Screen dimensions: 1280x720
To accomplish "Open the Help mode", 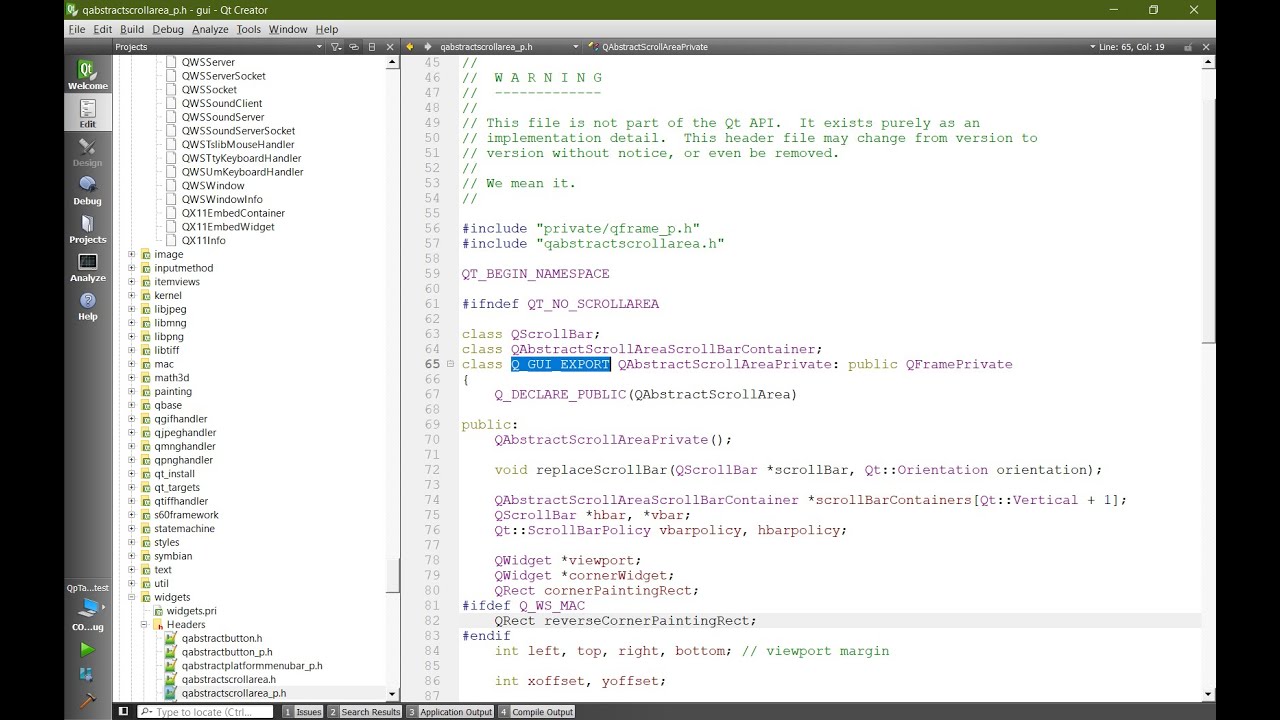I will coord(87,306).
